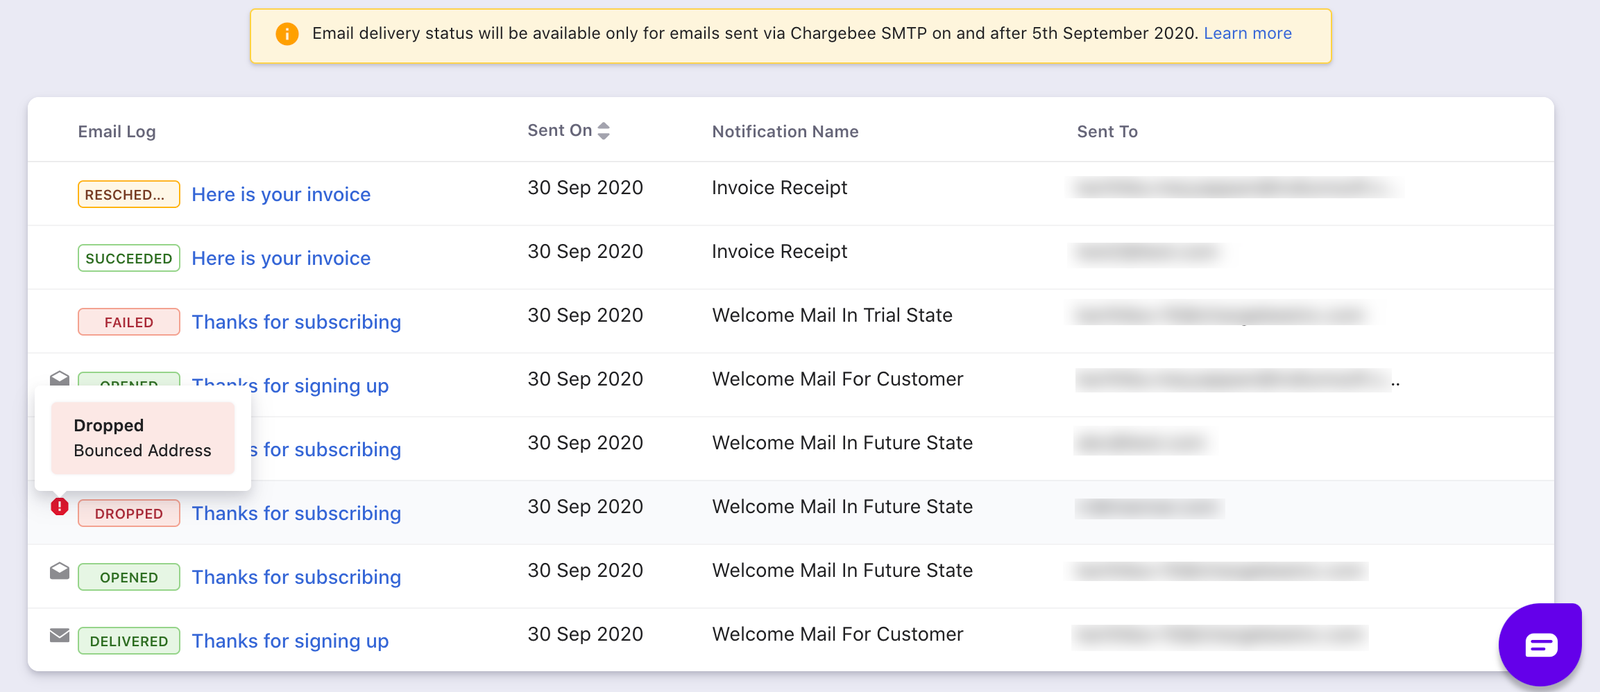This screenshot has height=692, width=1600.
Task: Click the DELIVERED status badge
Action: (129, 641)
